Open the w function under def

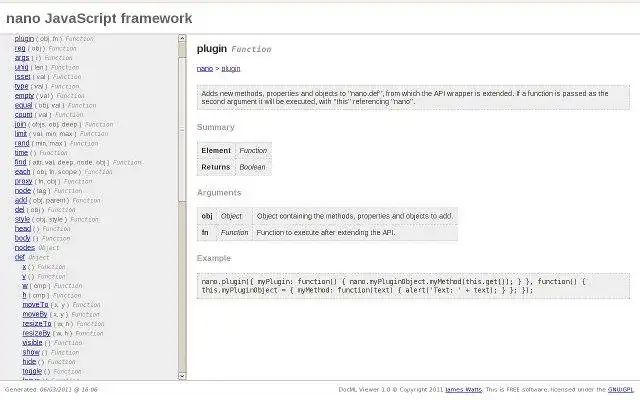[x=25, y=286]
